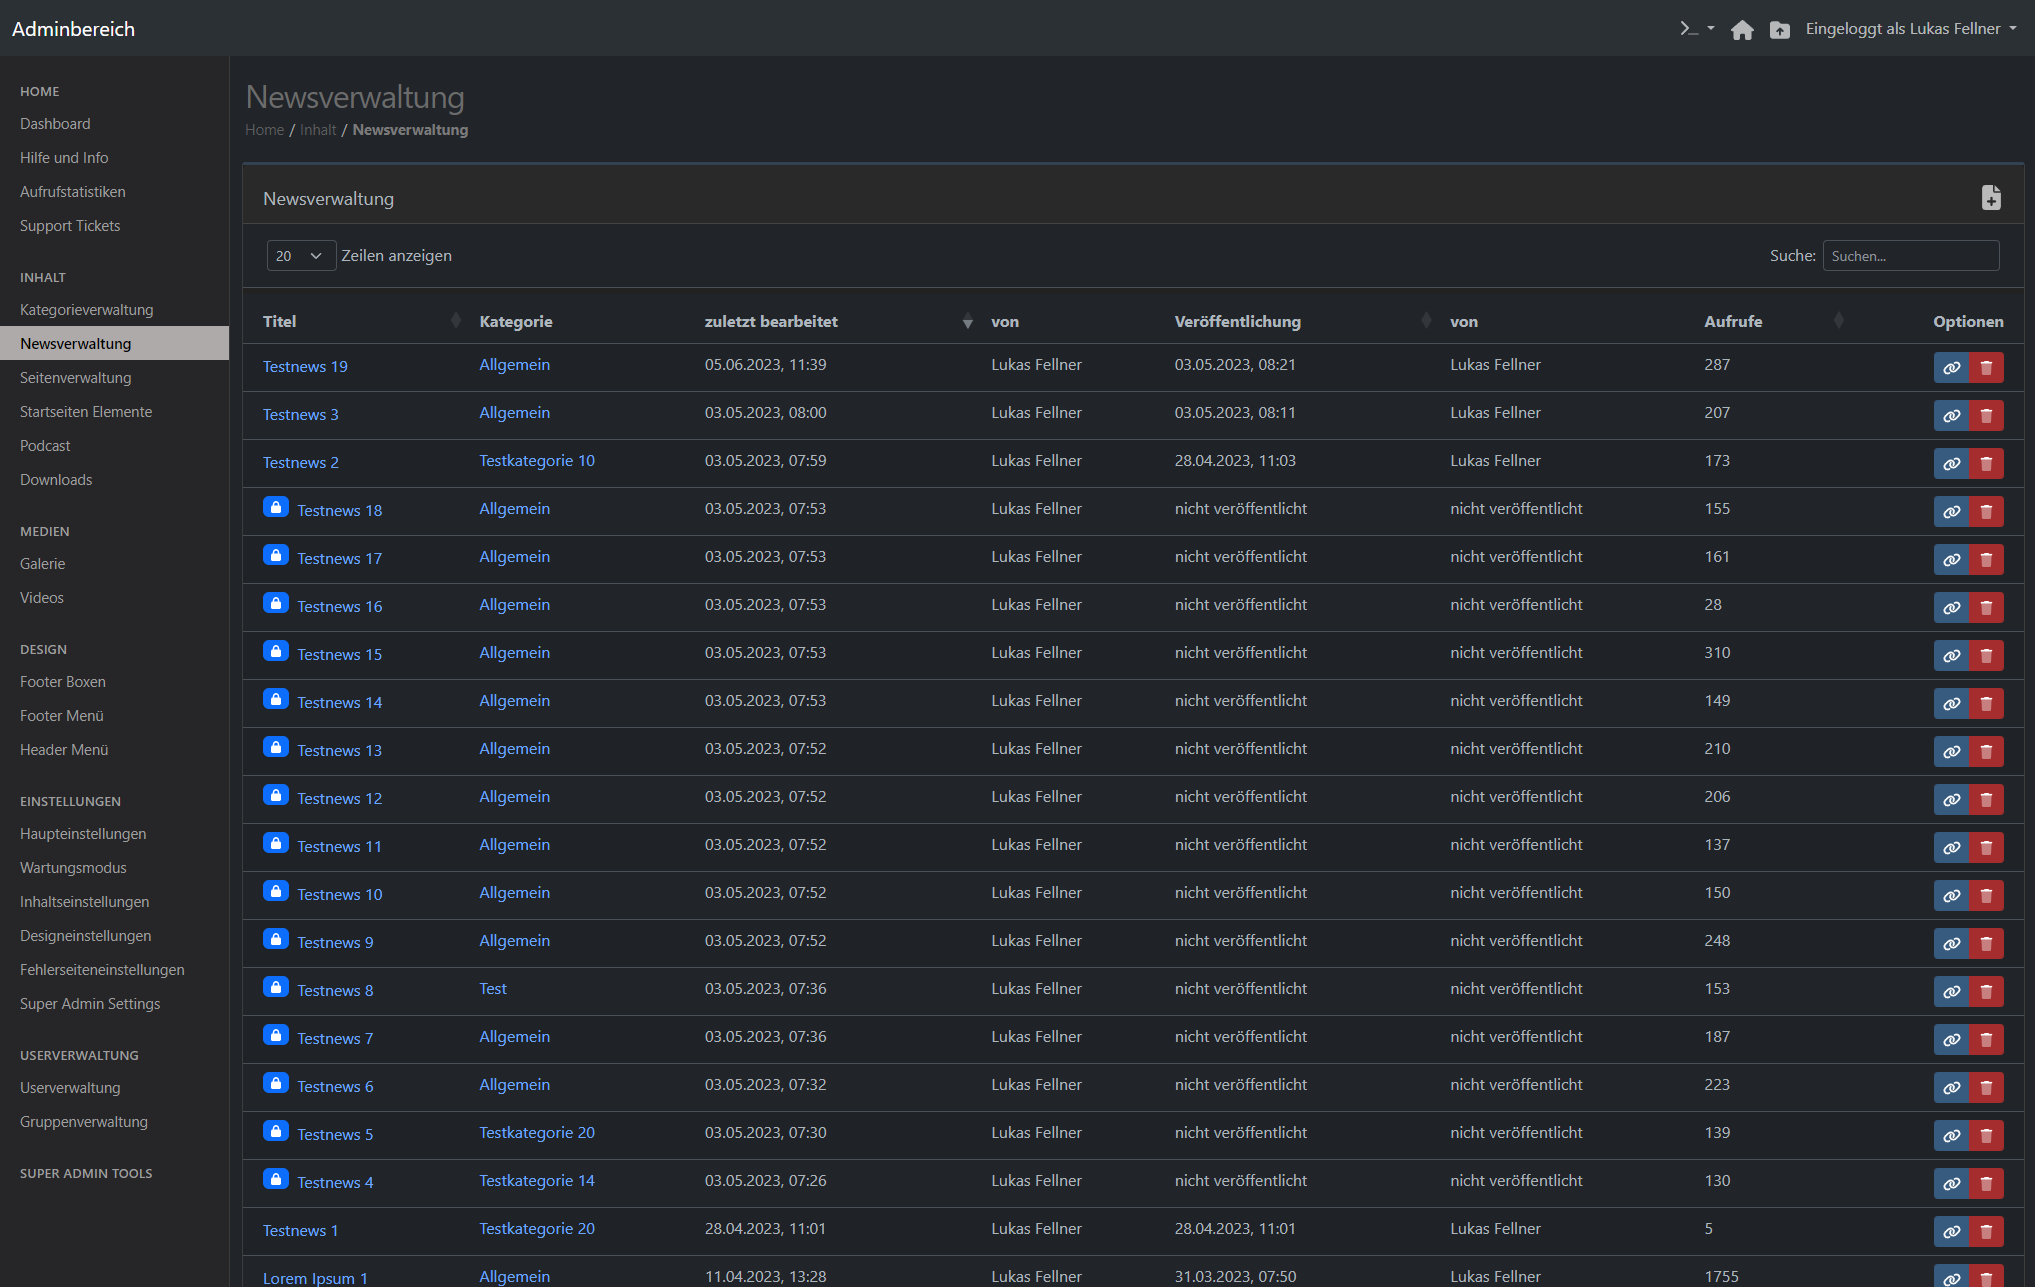Delete Testnews 1 with trash icon
Screen dimensions: 2035x1287
1986,1232
